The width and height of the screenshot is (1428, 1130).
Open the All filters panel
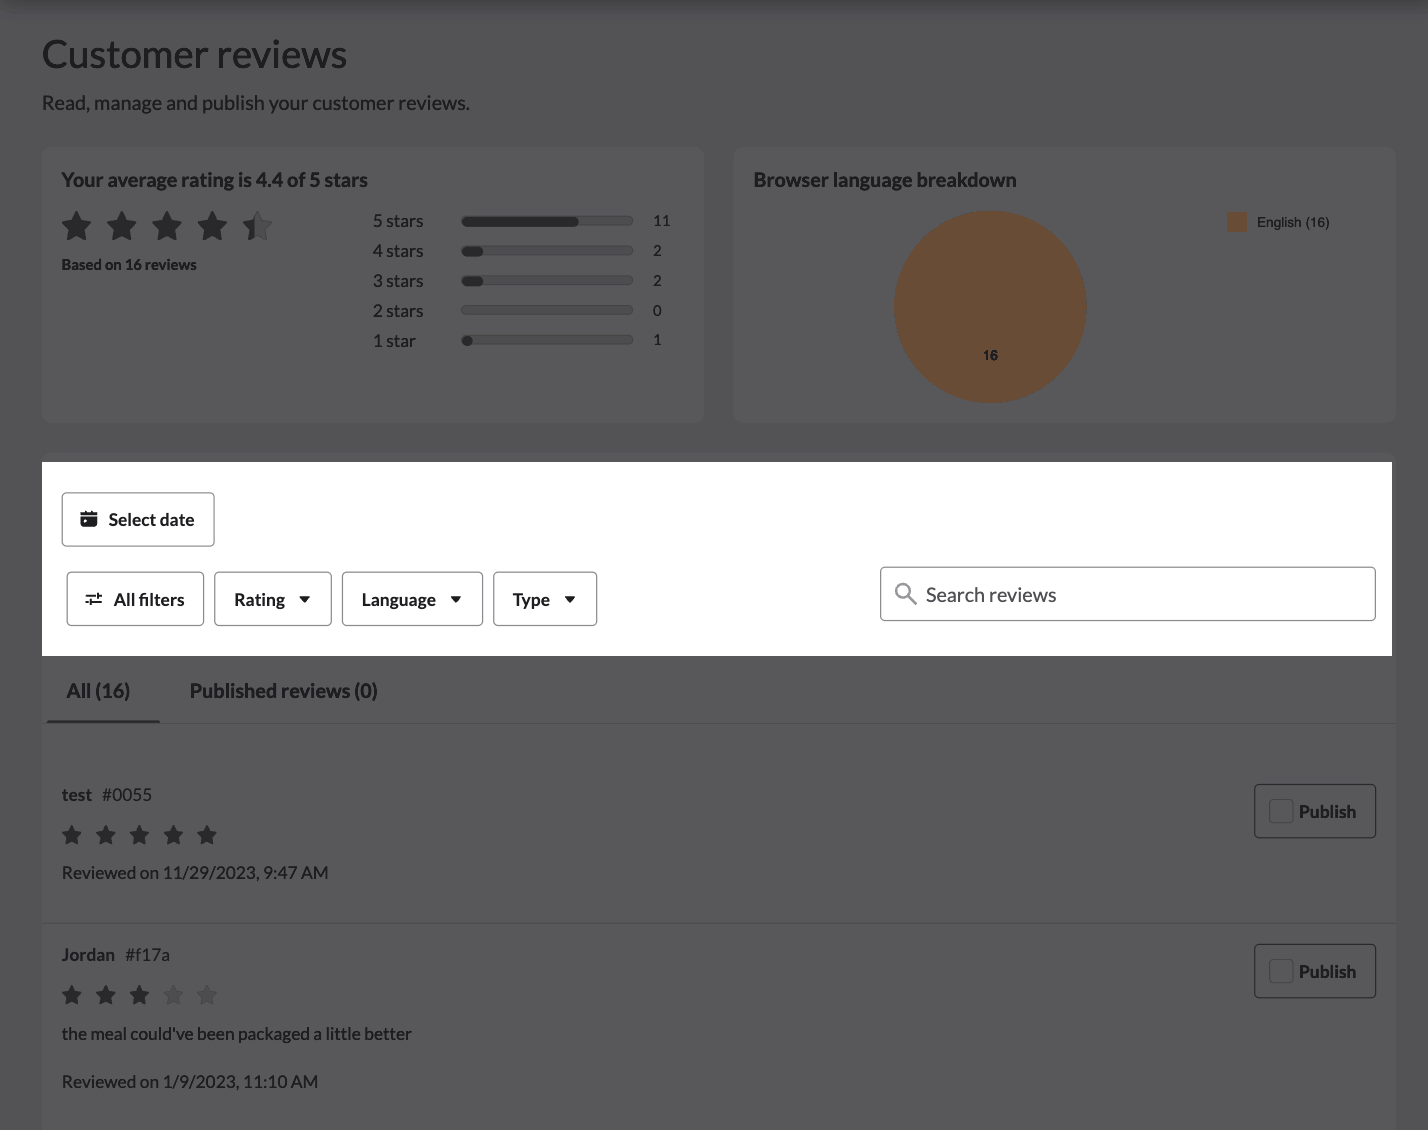[134, 598]
